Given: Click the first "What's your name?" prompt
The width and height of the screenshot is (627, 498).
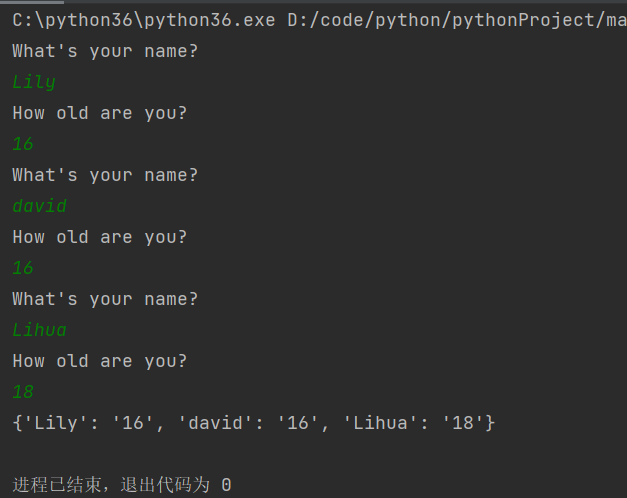Looking at the screenshot, I should click(105, 51).
